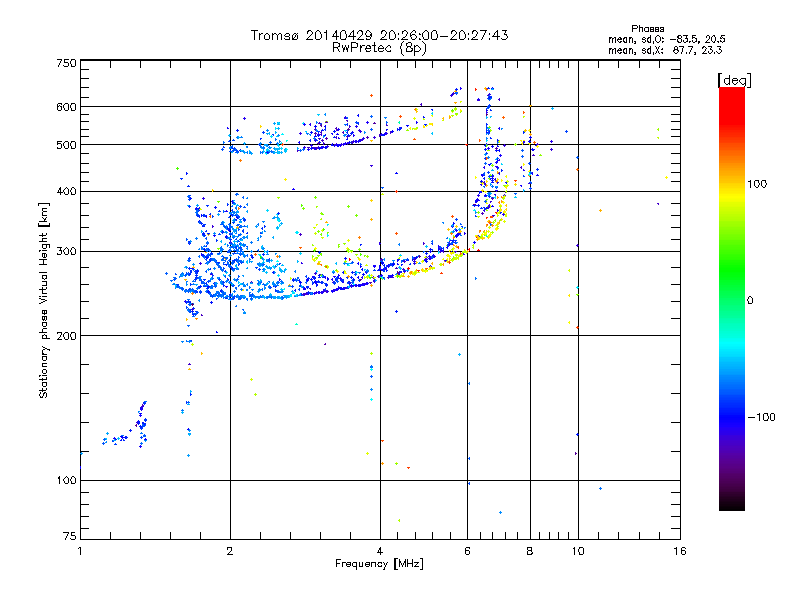
Task: Click the '[deg]' colorbar label
Action: point(734,80)
